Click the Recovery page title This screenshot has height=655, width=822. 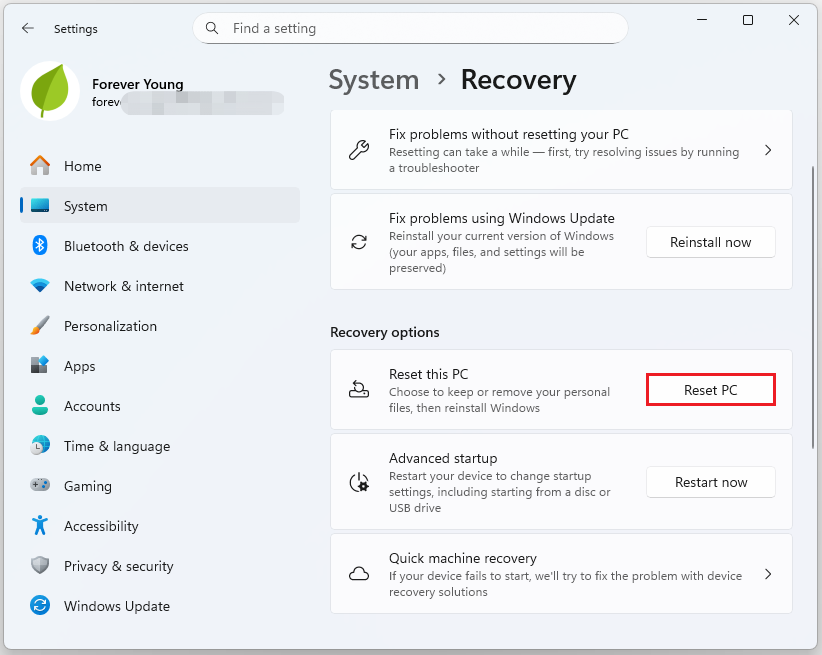(x=518, y=80)
